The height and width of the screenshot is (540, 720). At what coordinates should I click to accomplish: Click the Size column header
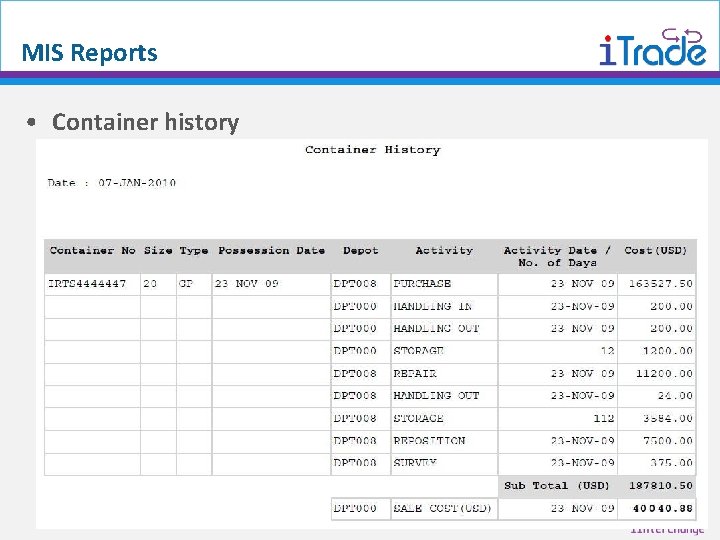[x=158, y=251]
